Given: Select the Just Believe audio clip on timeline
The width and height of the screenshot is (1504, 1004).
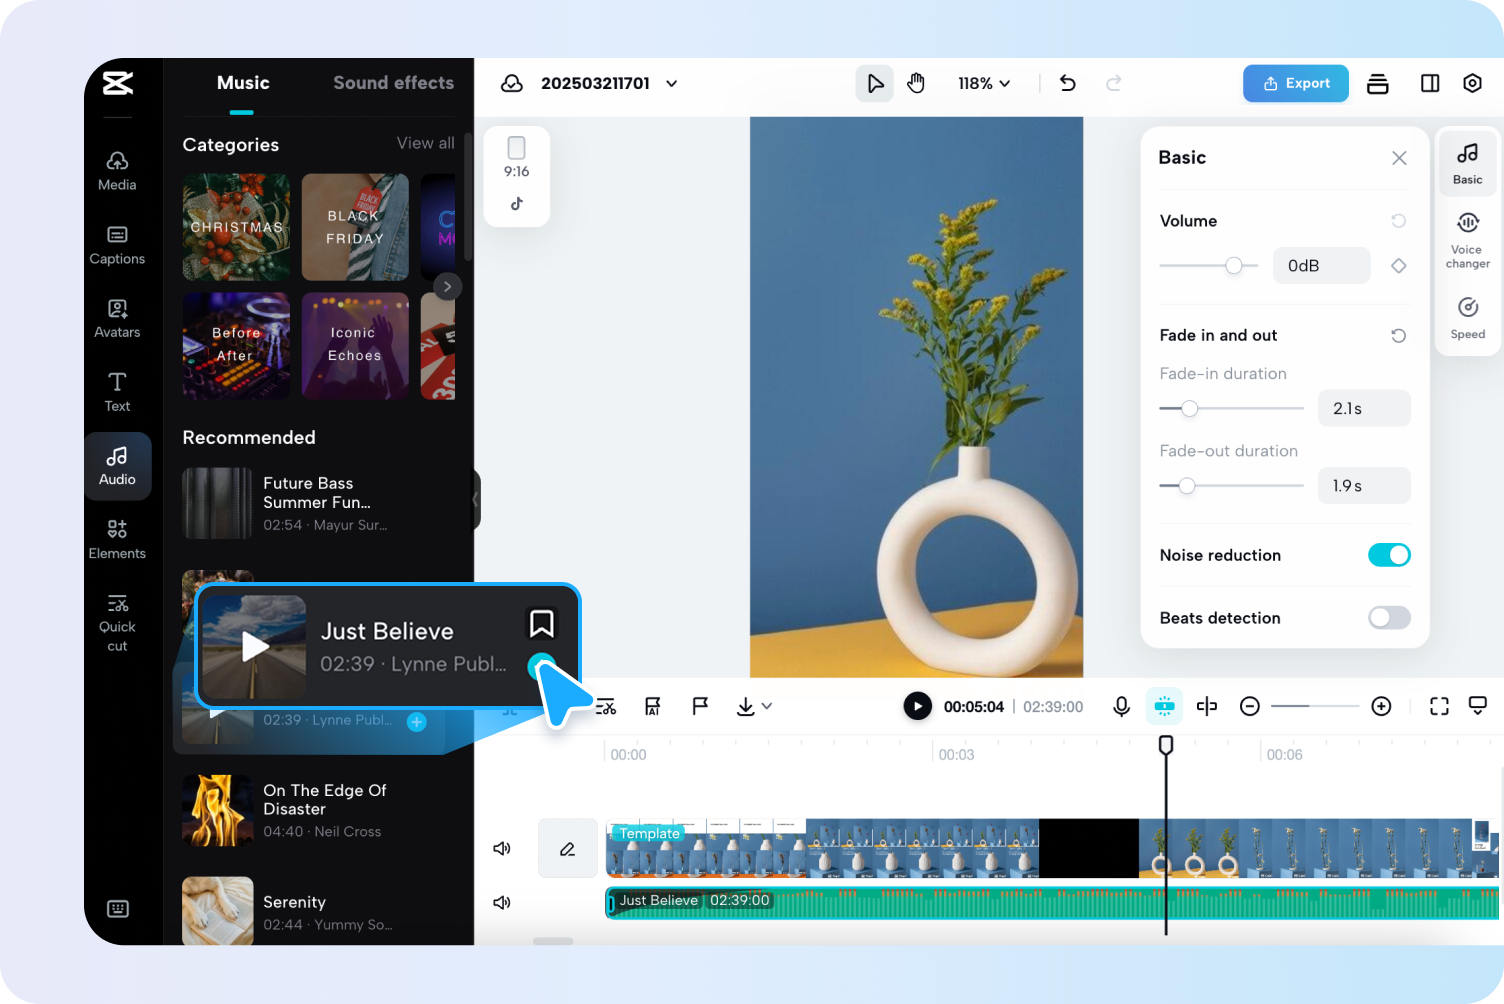Looking at the screenshot, I should [1052, 902].
